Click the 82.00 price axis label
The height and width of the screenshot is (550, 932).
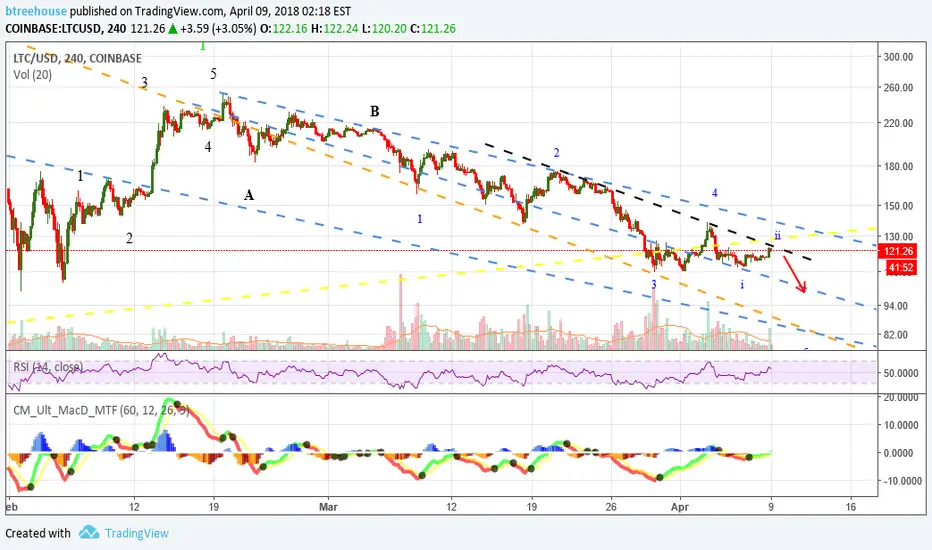point(896,335)
